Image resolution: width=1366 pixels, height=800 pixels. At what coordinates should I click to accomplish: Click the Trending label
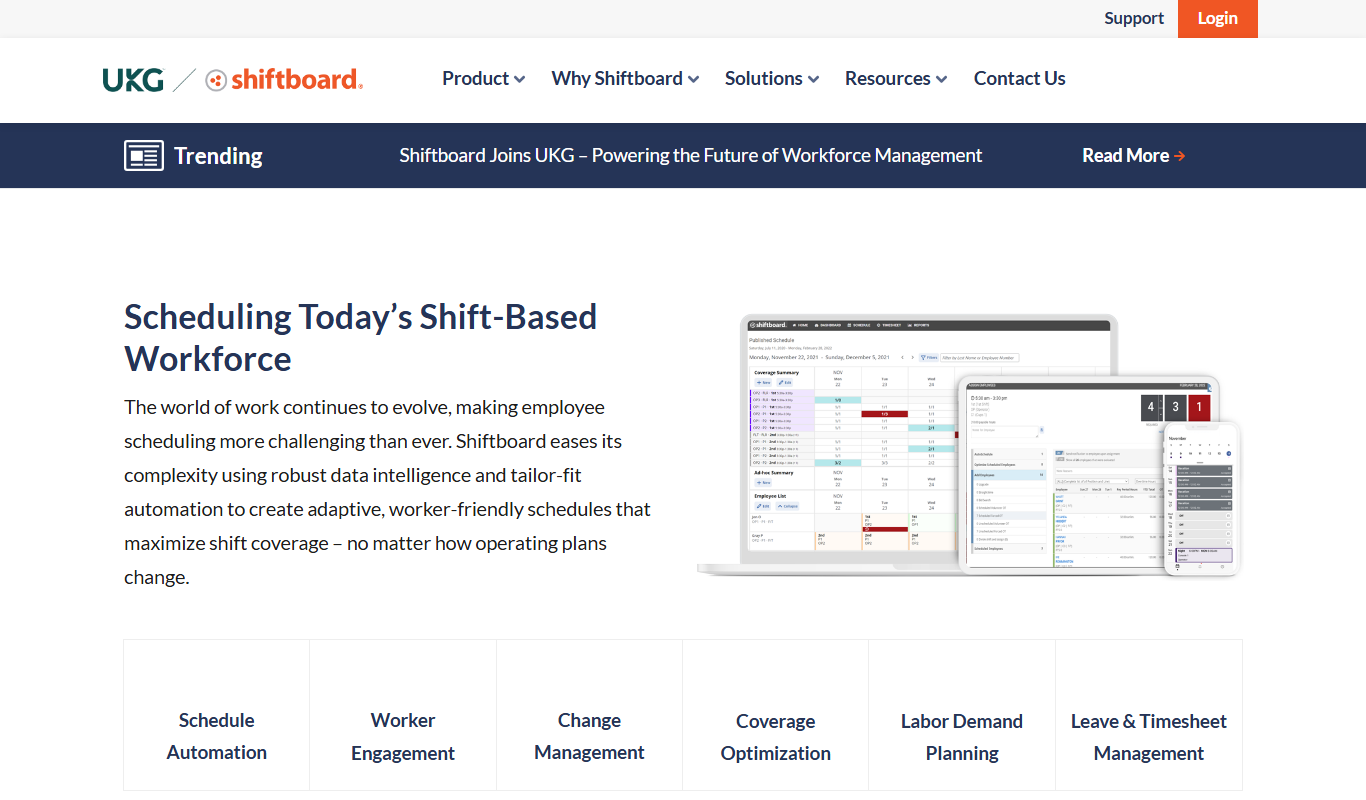coord(218,156)
